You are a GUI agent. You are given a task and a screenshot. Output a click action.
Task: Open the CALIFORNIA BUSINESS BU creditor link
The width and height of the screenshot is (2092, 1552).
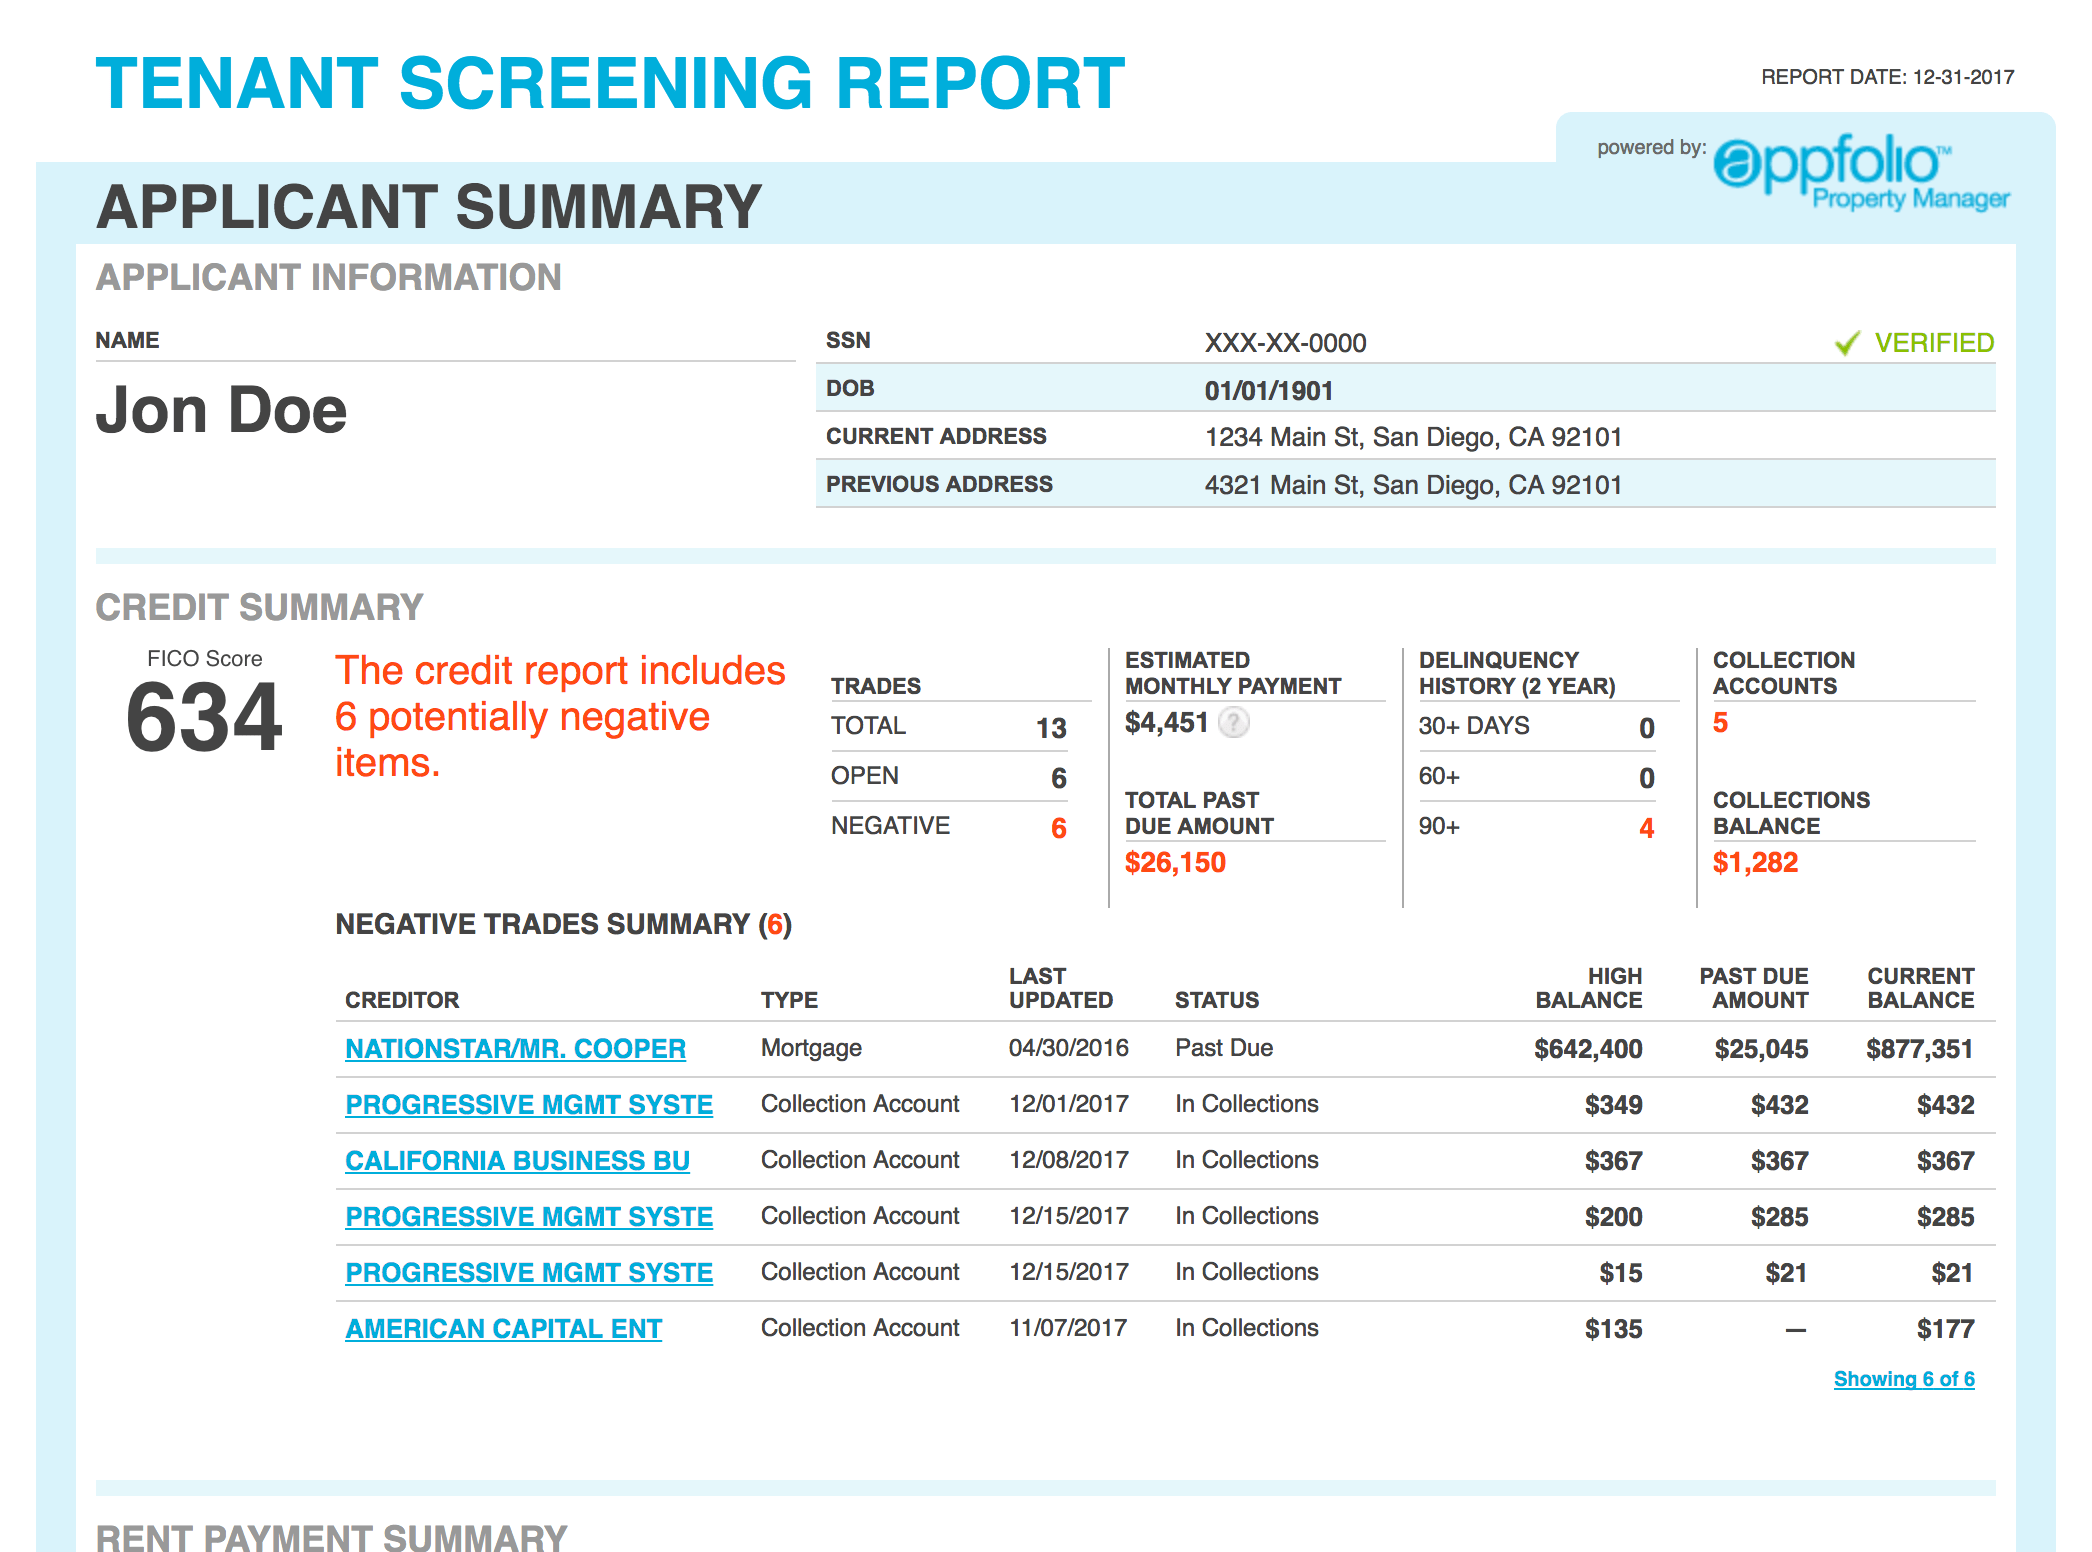pyautogui.click(x=515, y=1160)
